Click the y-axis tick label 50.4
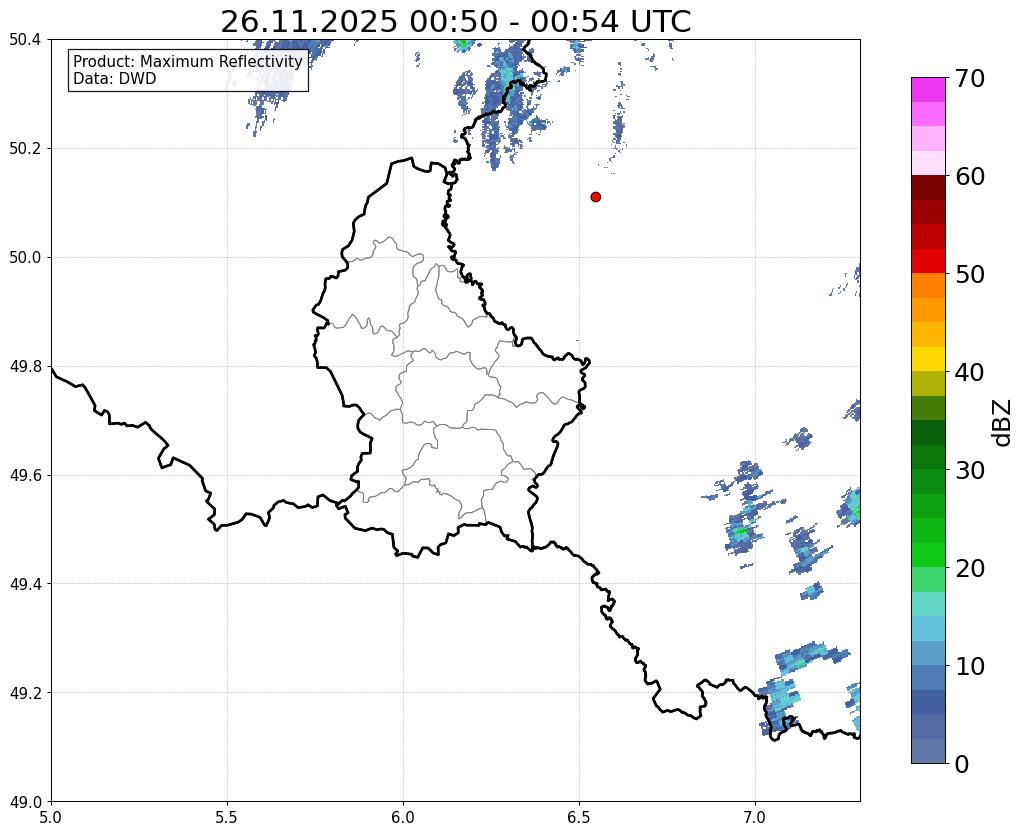 (x=25, y=40)
